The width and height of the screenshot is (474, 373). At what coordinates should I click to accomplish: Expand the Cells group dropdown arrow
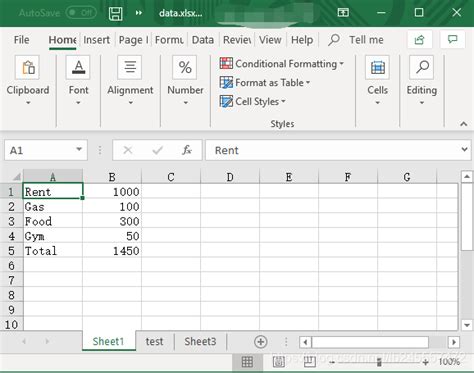(x=377, y=103)
